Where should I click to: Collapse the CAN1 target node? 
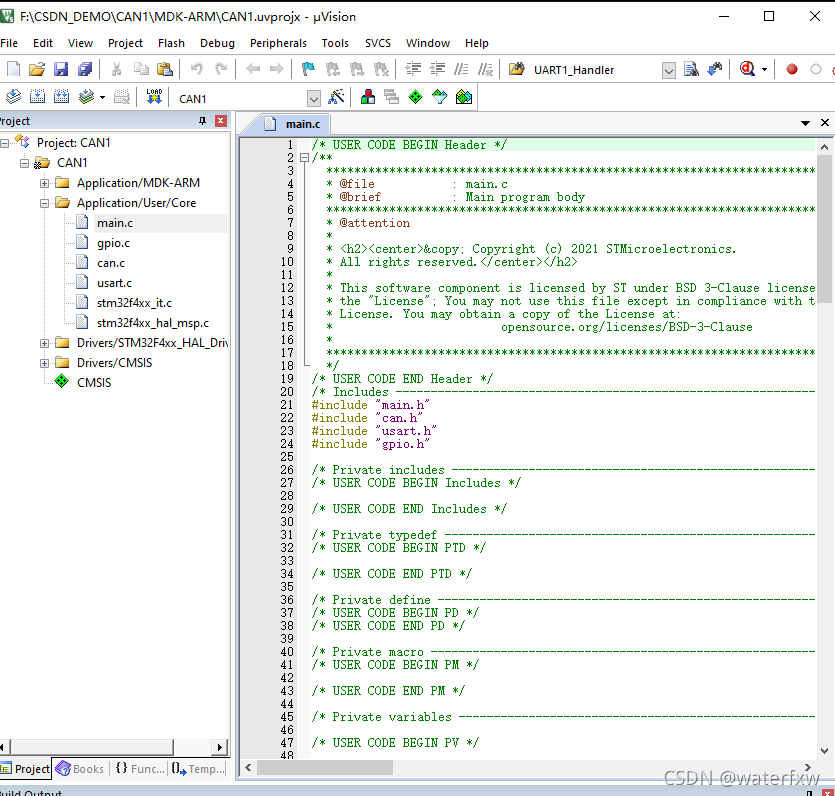coord(24,163)
